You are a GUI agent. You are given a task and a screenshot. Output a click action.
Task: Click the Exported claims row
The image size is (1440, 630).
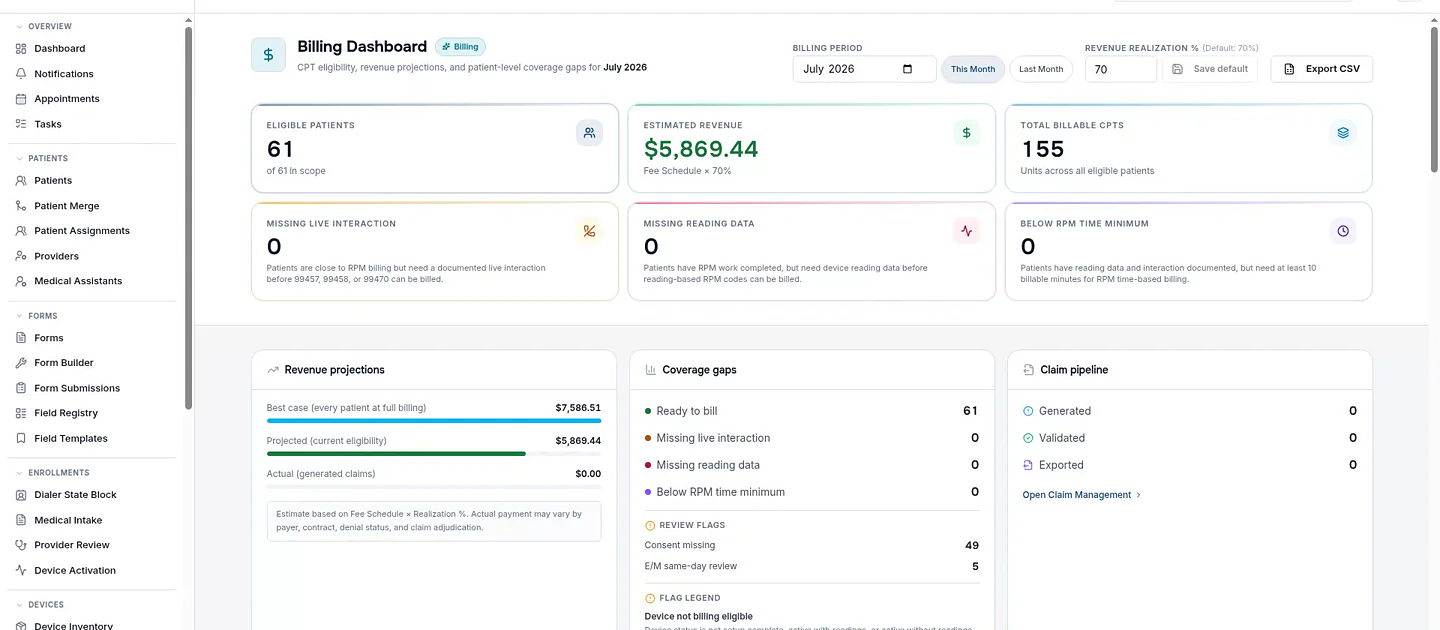point(1189,465)
